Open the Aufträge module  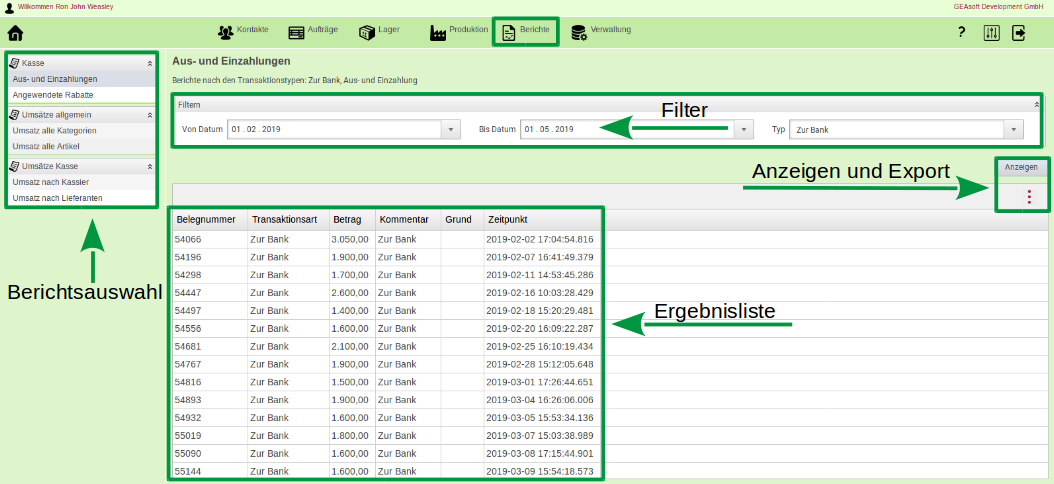point(314,32)
